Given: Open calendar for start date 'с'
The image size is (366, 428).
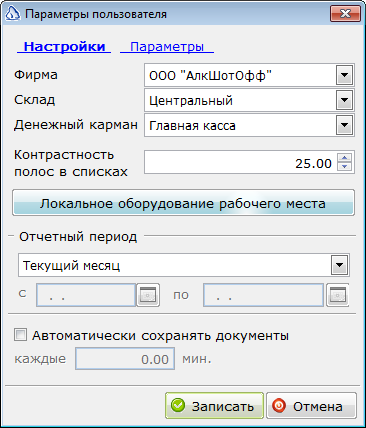Looking at the screenshot, I should point(148,295).
